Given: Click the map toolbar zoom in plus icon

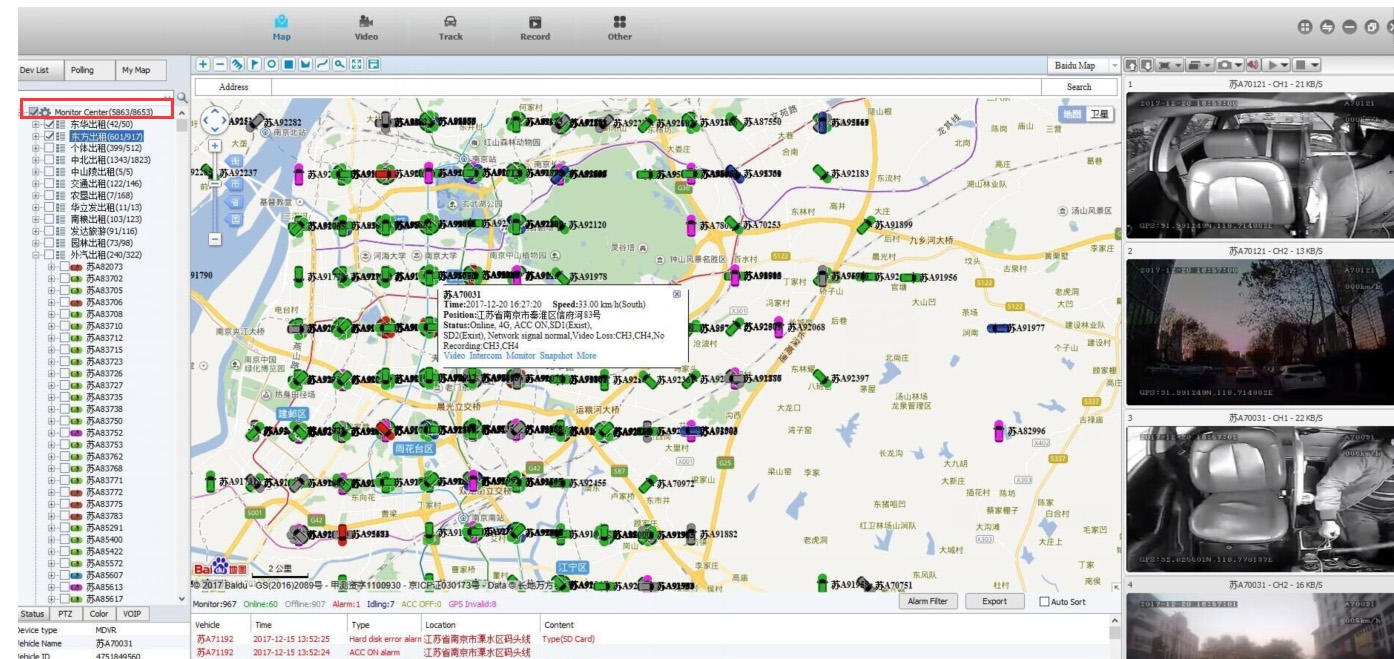Looking at the screenshot, I should [x=203, y=64].
